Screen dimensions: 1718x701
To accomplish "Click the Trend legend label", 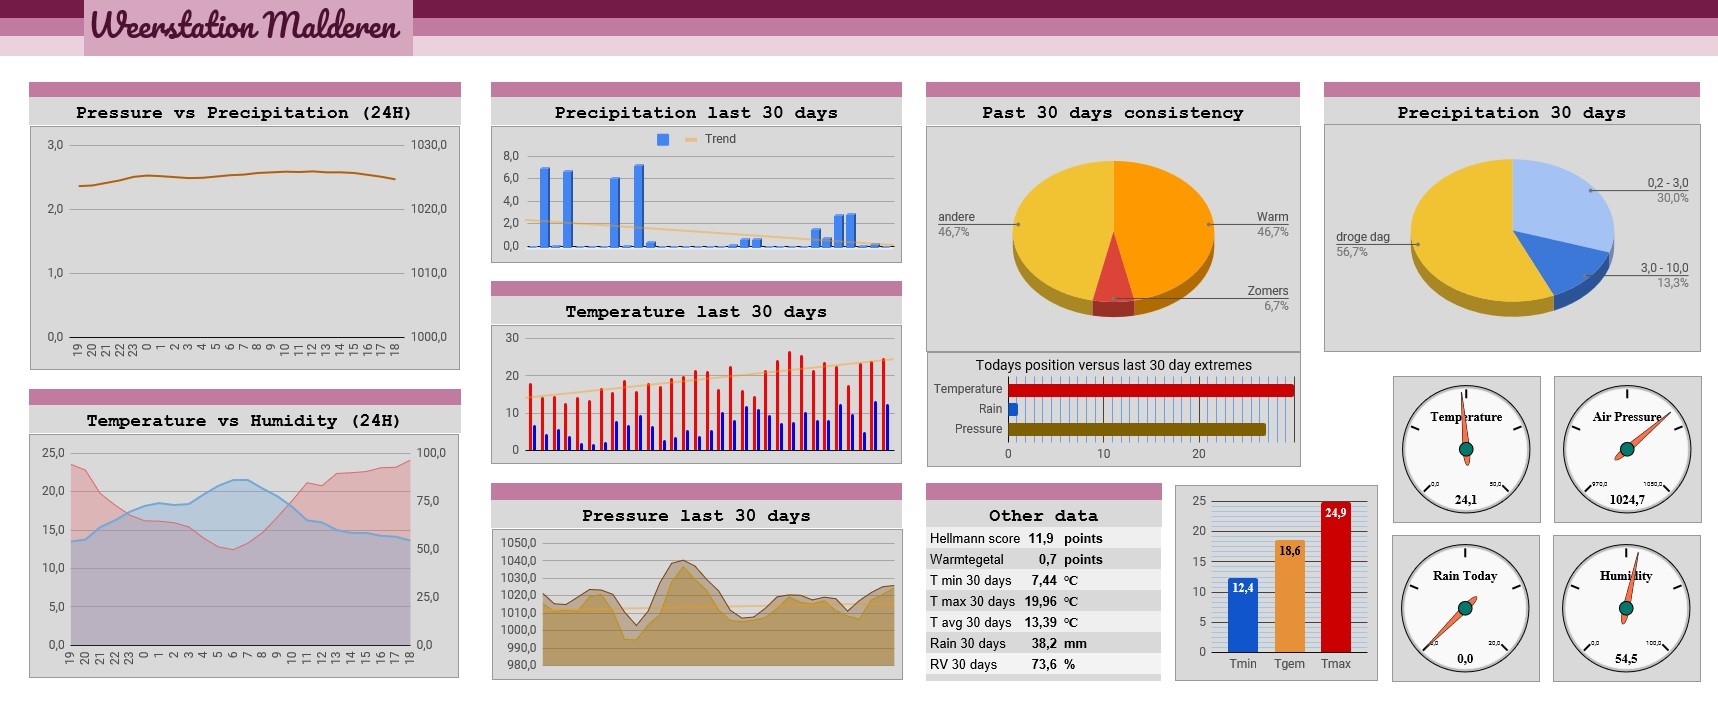I will (x=720, y=139).
